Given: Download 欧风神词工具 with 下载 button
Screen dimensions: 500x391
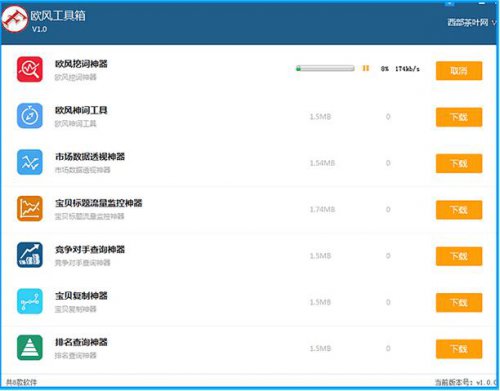Looking at the screenshot, I should pos(459,117).
